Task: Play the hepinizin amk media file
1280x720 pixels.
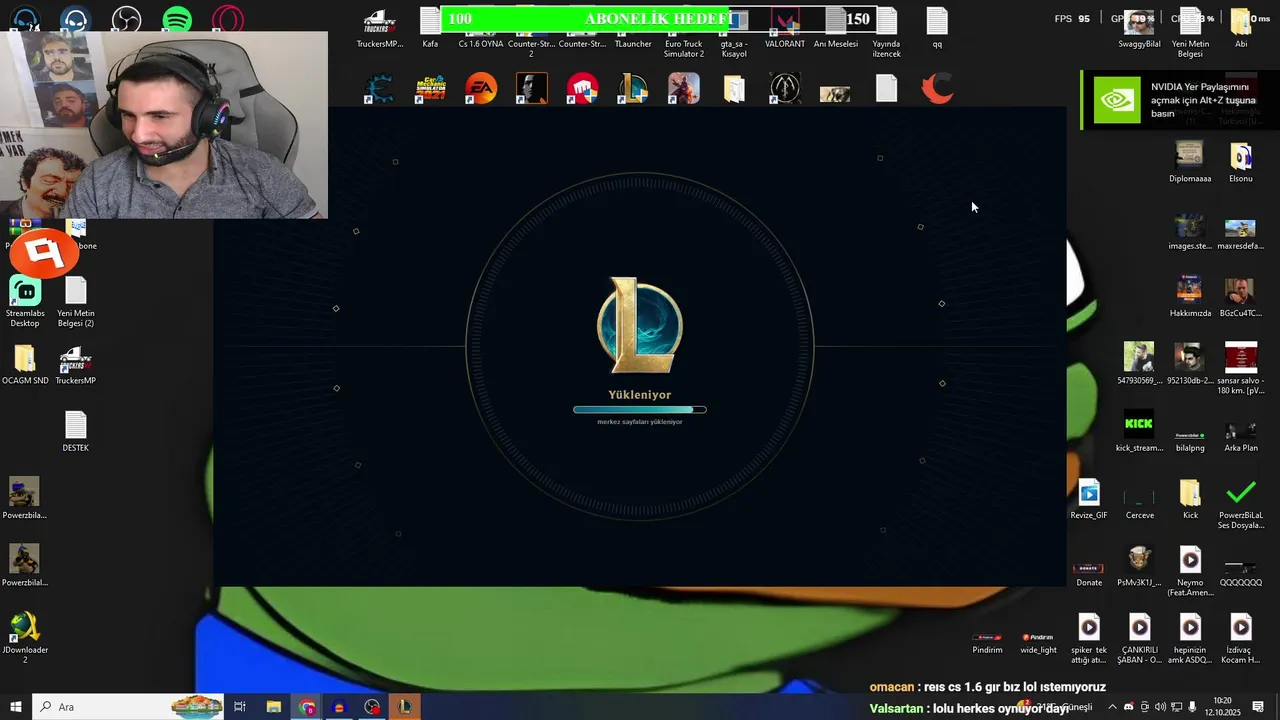Action: click(x=1190, y=637)
